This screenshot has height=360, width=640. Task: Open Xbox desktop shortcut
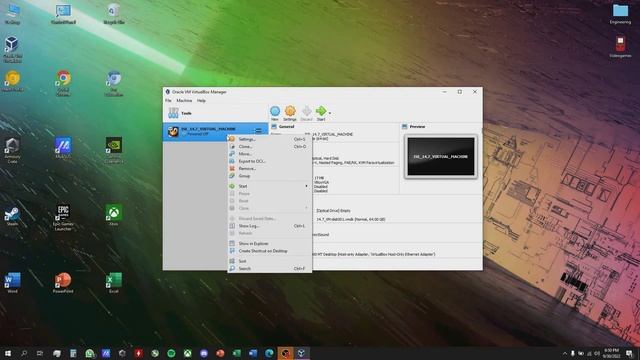(114, 216)
